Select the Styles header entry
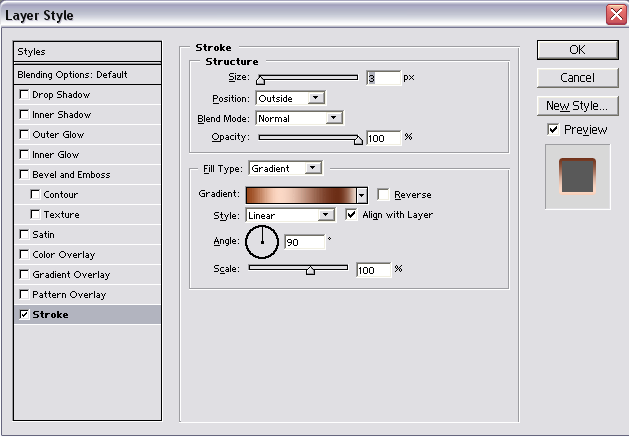The image size is (629, 437). click(87, 51)
